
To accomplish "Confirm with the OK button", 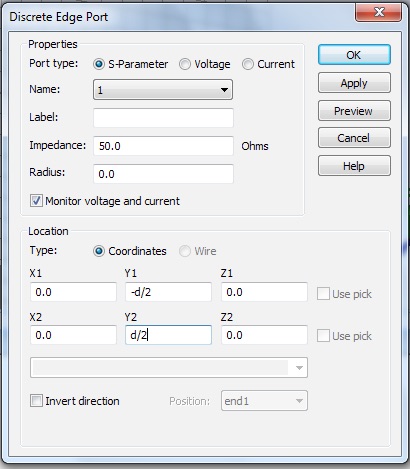I will pyautogui.click(x=354, y=55).
